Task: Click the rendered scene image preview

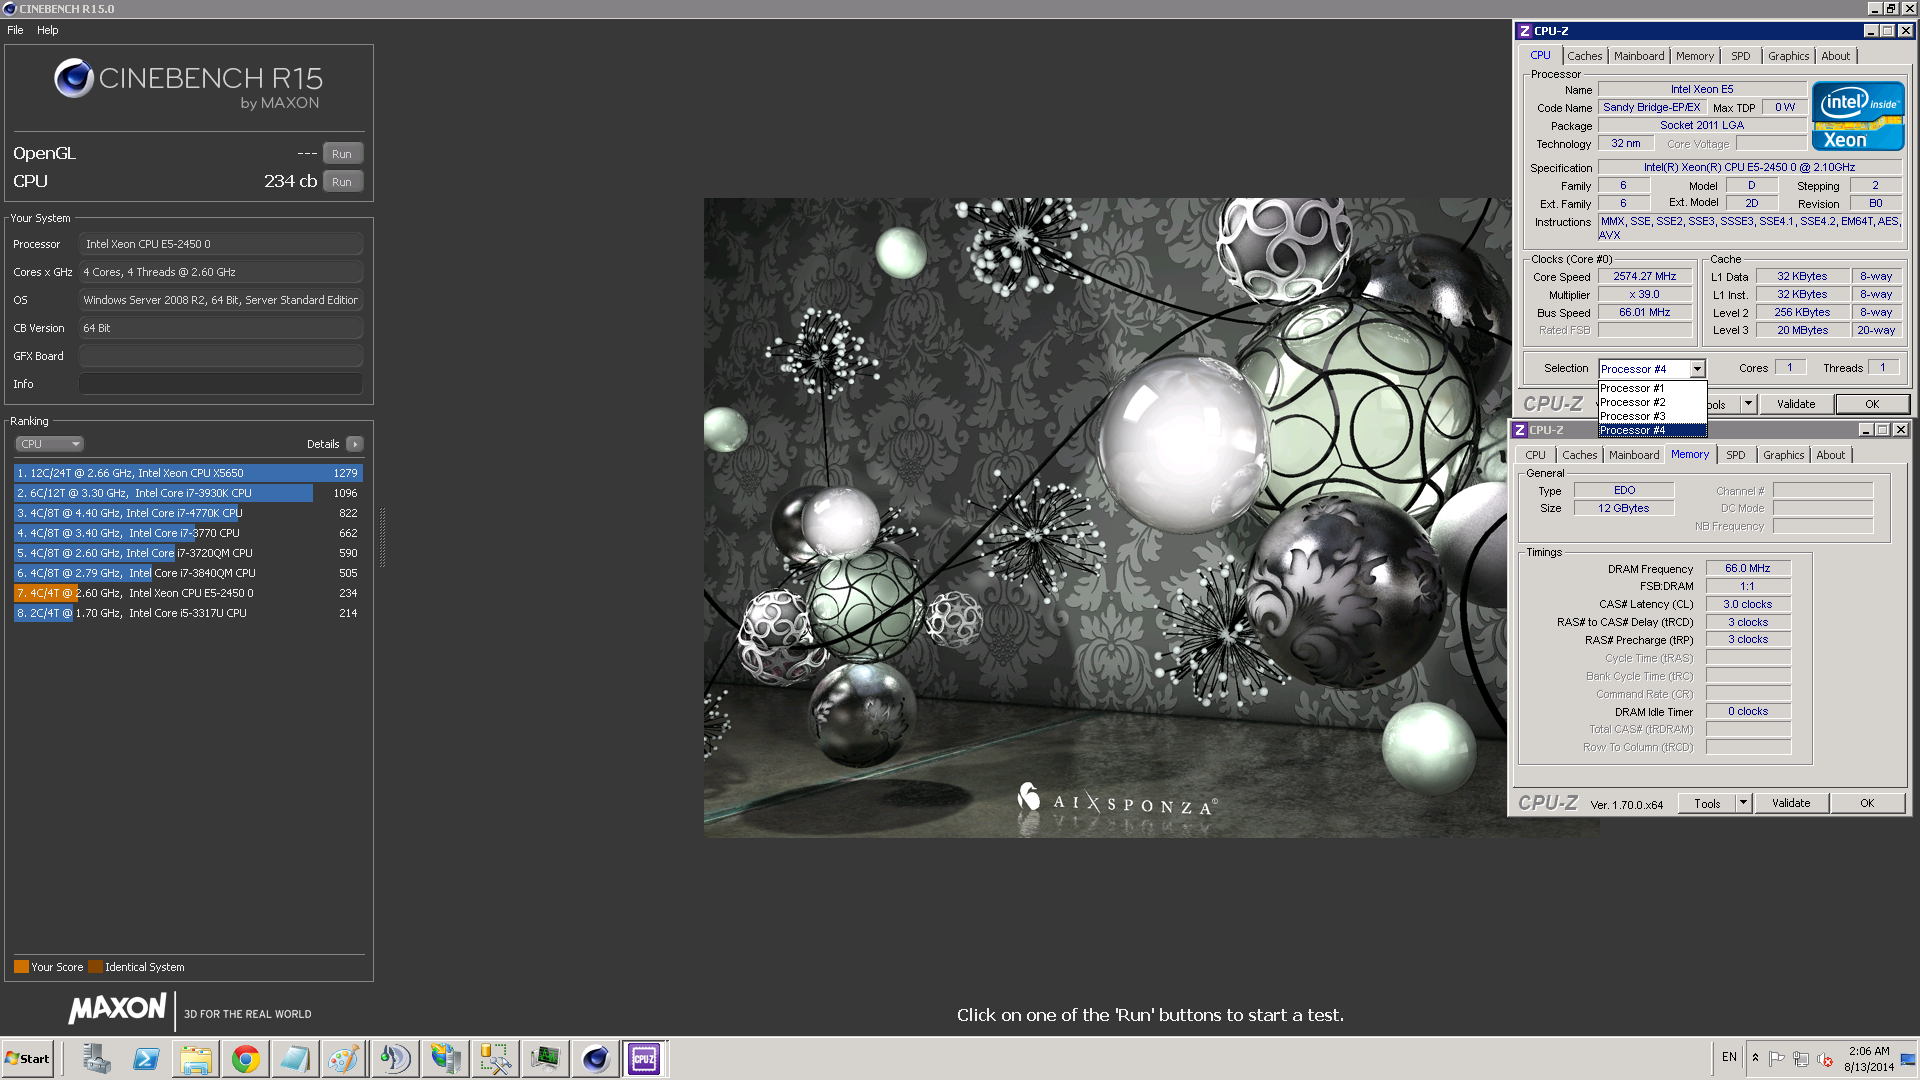Action: pyautogui.click(x=1107, y=517)
